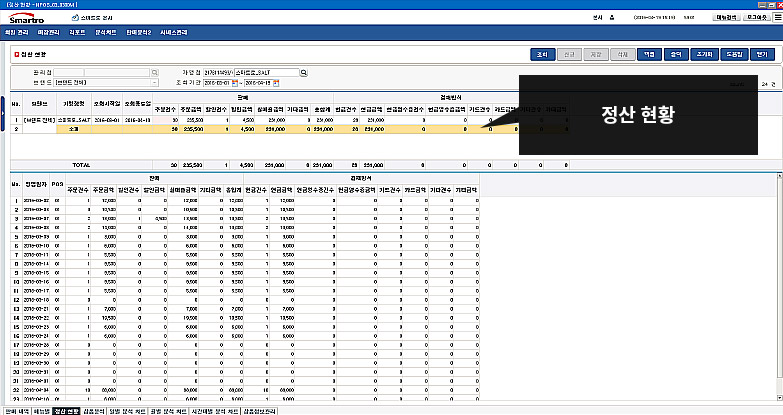Click the 엑셀 export button
This screenshot has height=415, width=783.
click(x=650, y=54)
